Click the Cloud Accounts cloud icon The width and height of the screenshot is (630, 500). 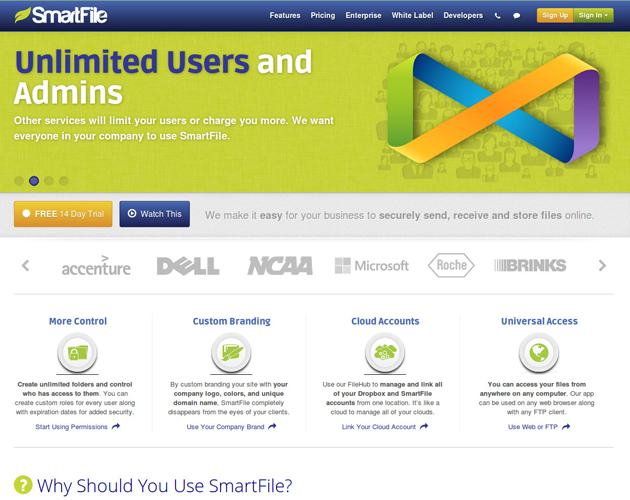pyautogui.click(x=385, y=352)
